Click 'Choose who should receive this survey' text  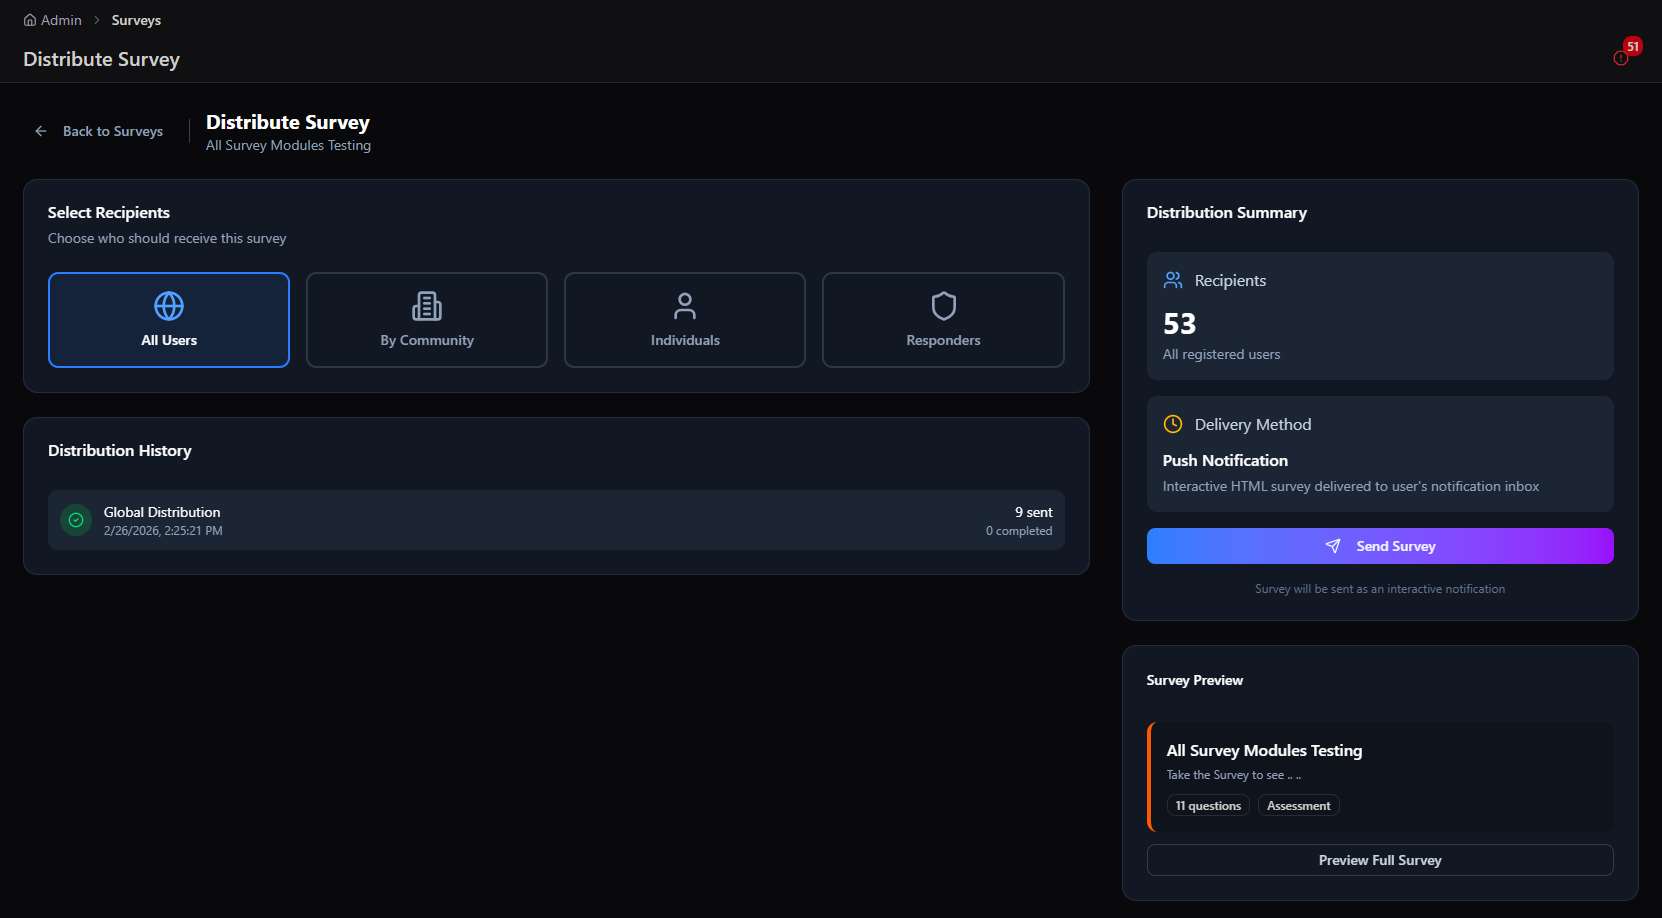(x=167, y=238)
